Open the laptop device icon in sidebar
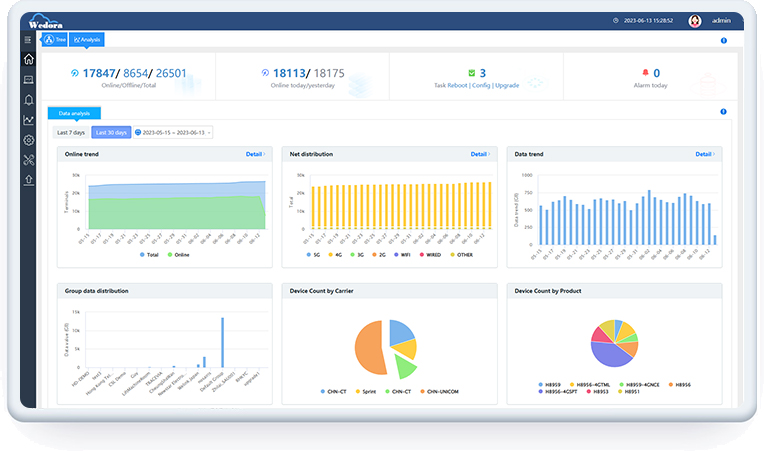 28,80
